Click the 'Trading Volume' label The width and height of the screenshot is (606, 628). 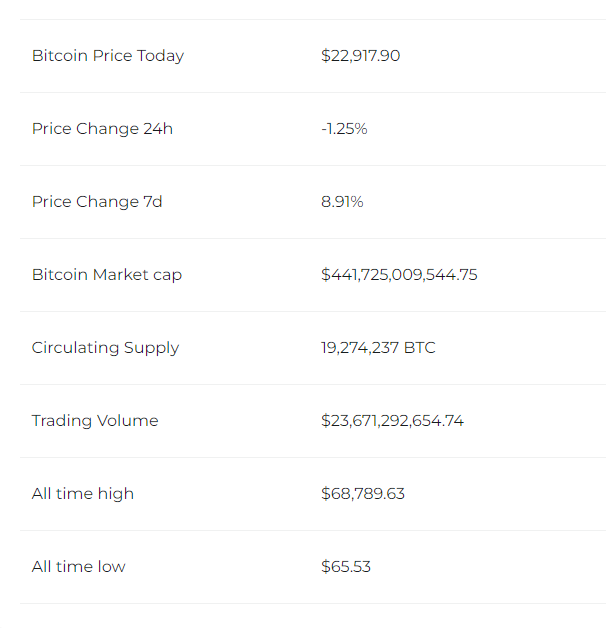[95, 421]
